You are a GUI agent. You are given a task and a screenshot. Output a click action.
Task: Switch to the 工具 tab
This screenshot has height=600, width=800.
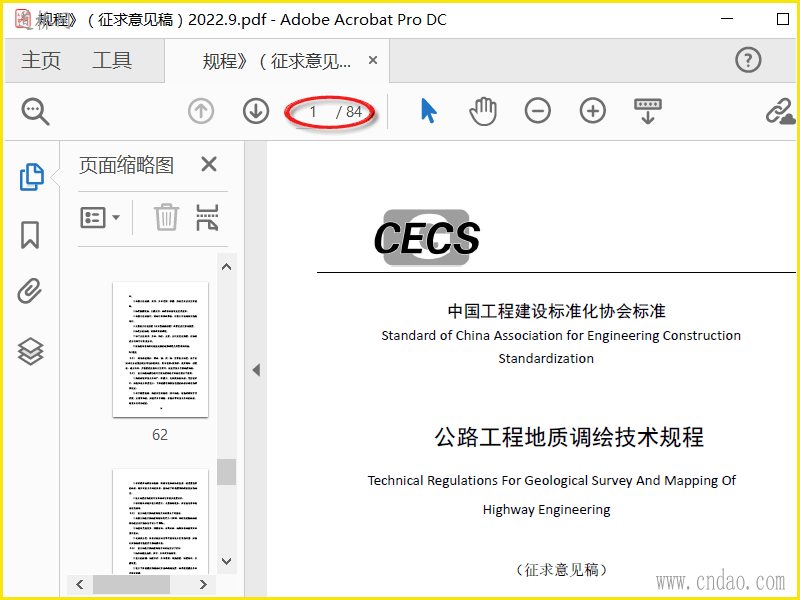(x=112, y=61)
